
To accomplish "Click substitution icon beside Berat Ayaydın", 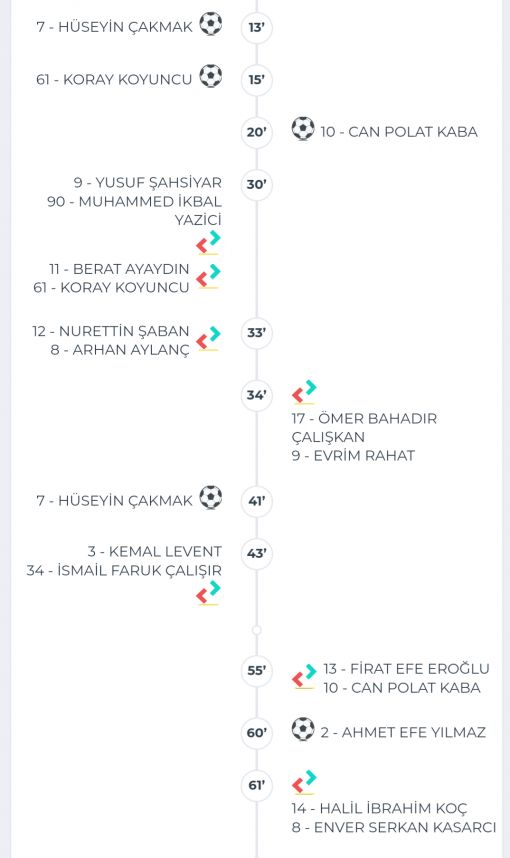I will point(208,276).
